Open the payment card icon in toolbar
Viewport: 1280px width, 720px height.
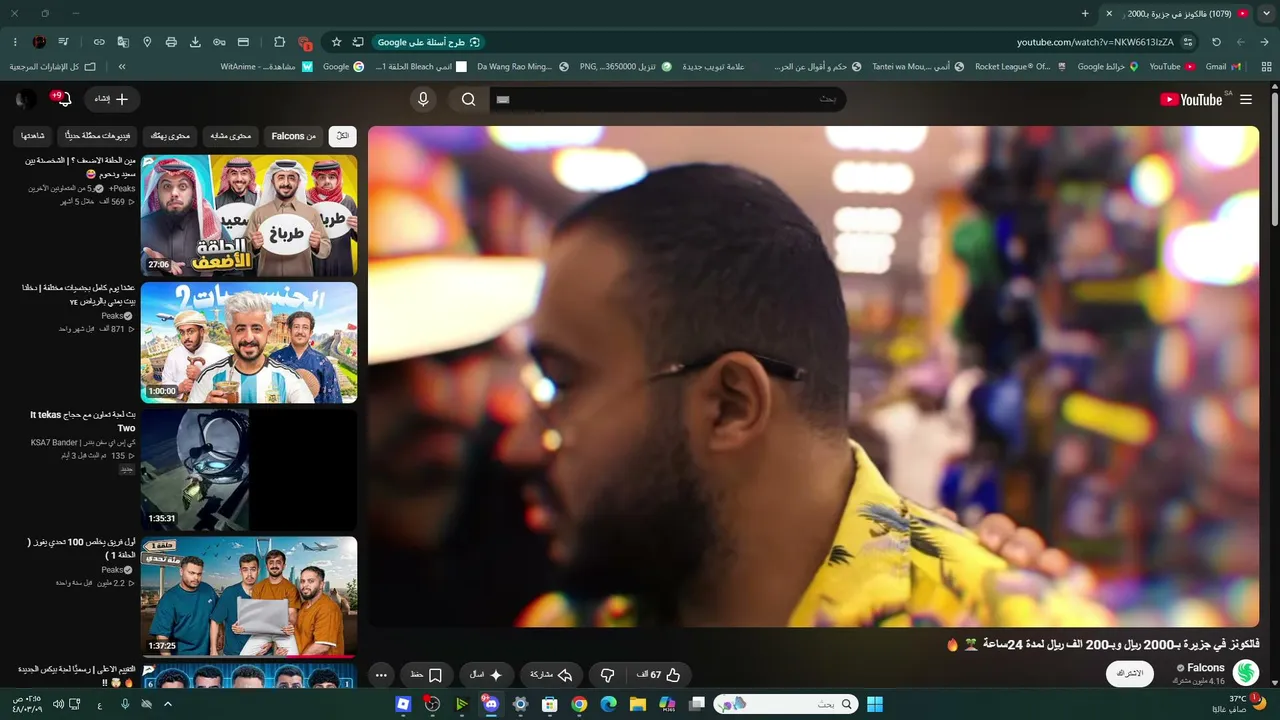[243, 42]
